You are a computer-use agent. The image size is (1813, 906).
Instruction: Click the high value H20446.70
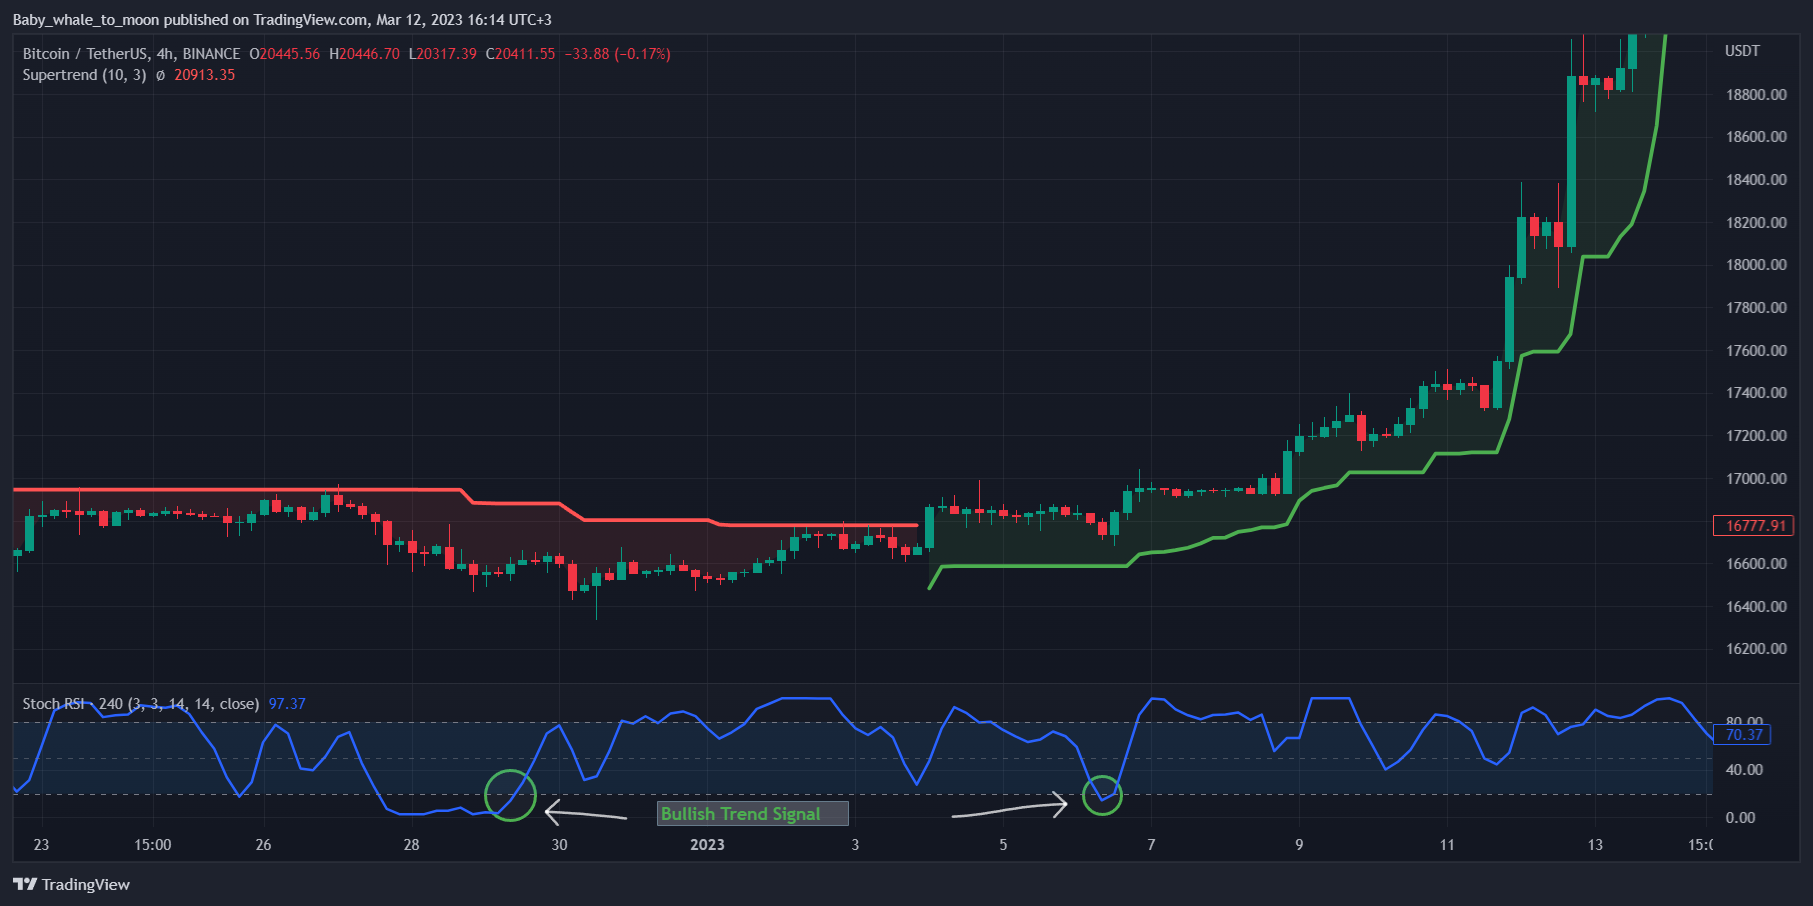364,54
